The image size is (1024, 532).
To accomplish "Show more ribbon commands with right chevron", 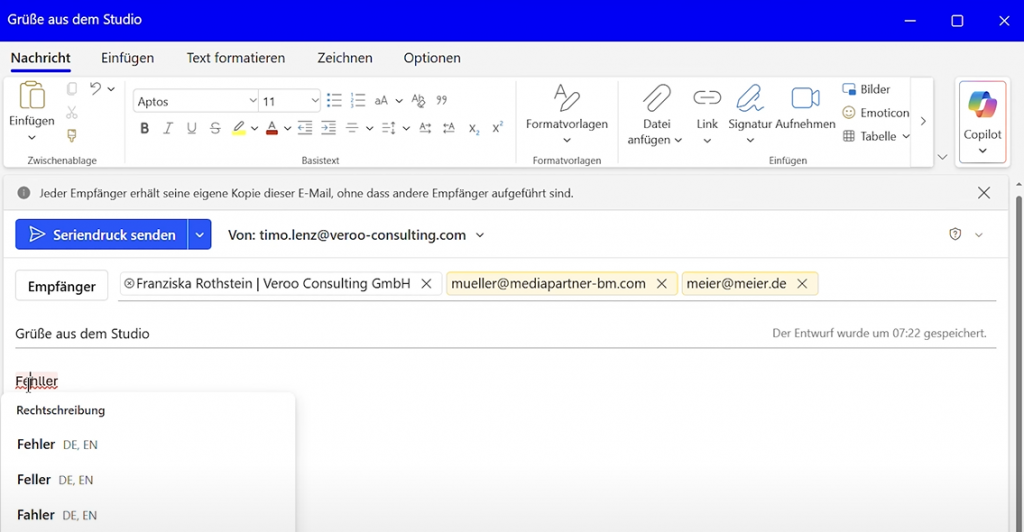I will click(923, 121).
